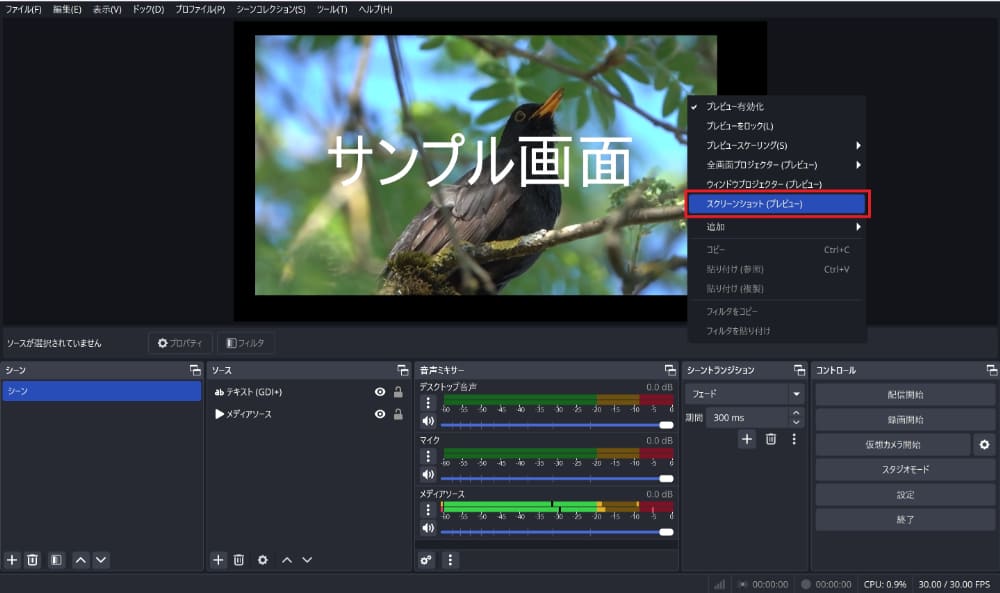The image size is (1000, 593).
Task: Open マイク channel options dots
Action: 428,457
